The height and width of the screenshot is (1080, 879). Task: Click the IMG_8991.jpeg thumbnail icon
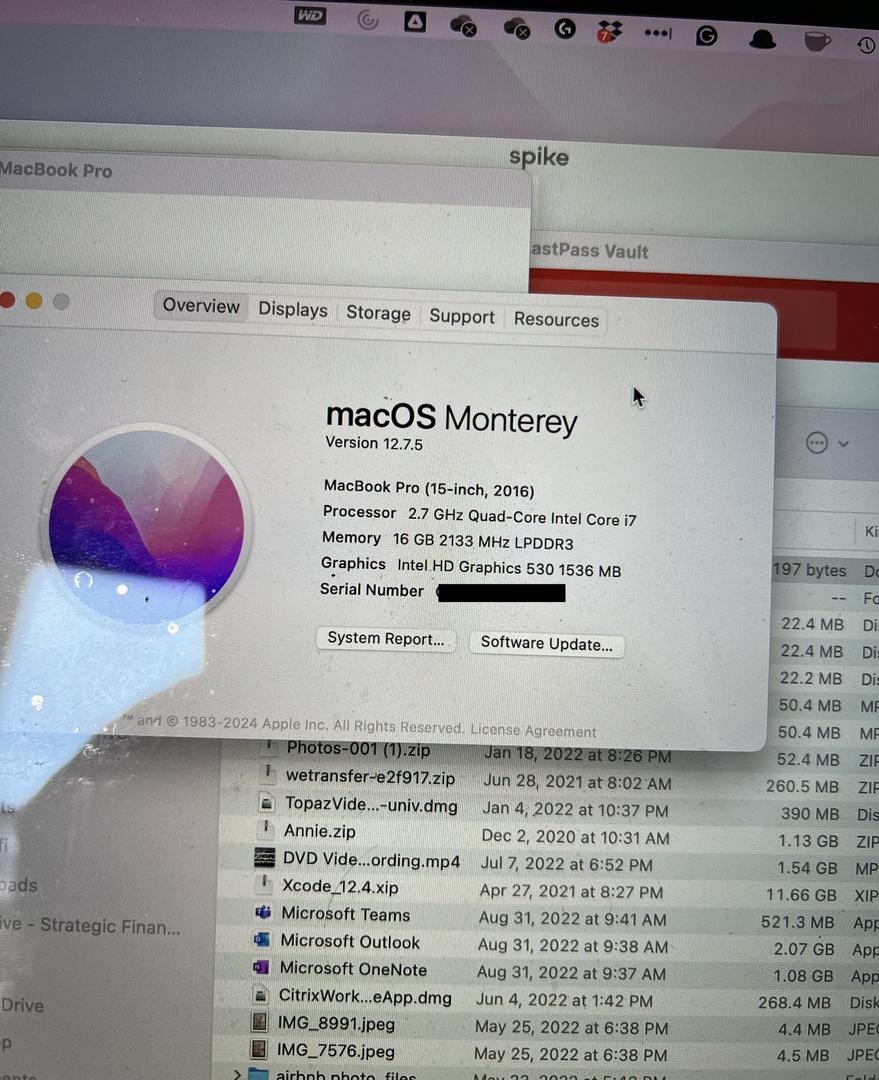click(x=260, y=1021)
